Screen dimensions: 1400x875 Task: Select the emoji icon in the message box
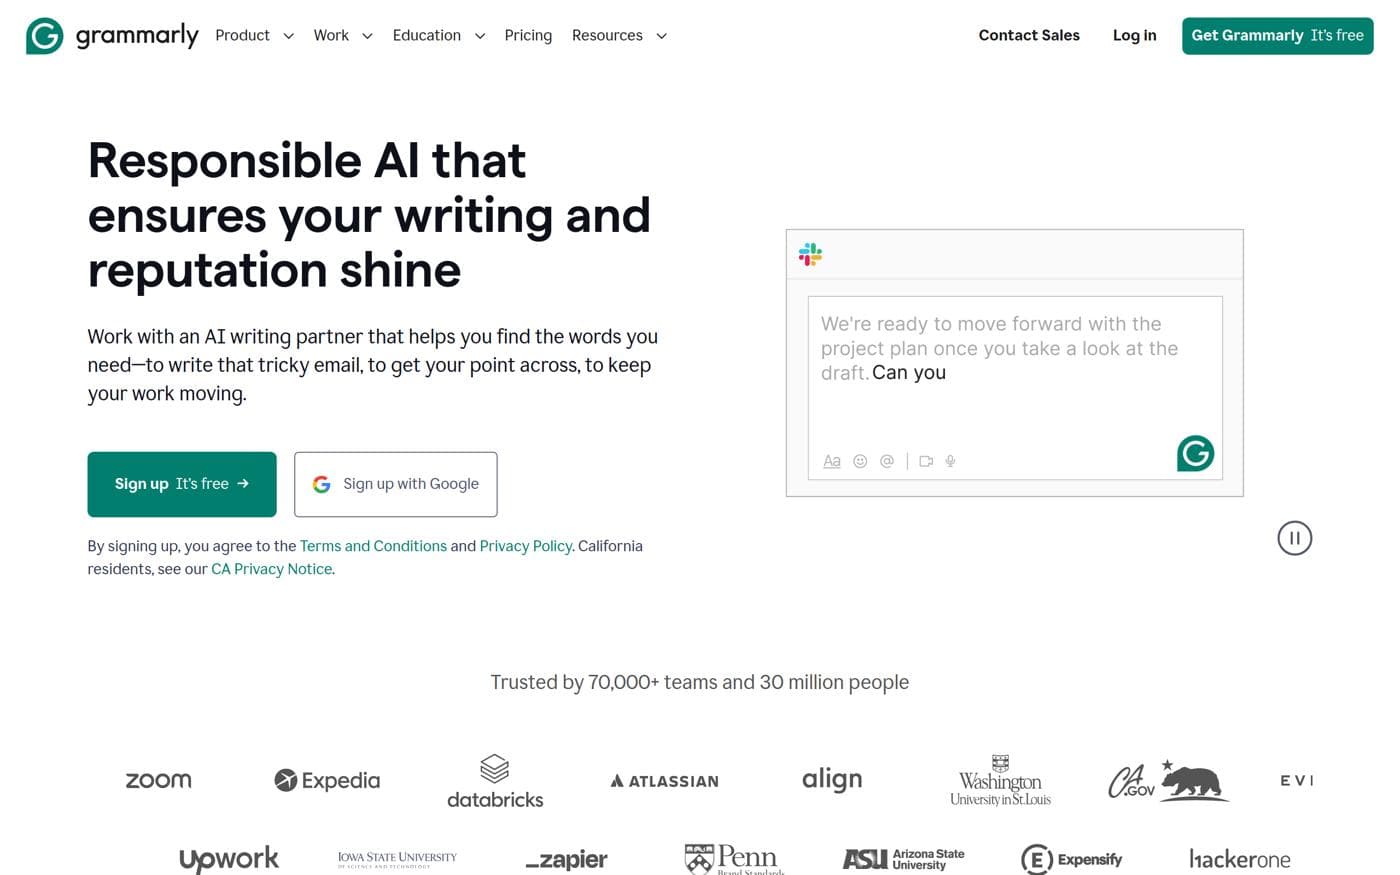[860, 461]
